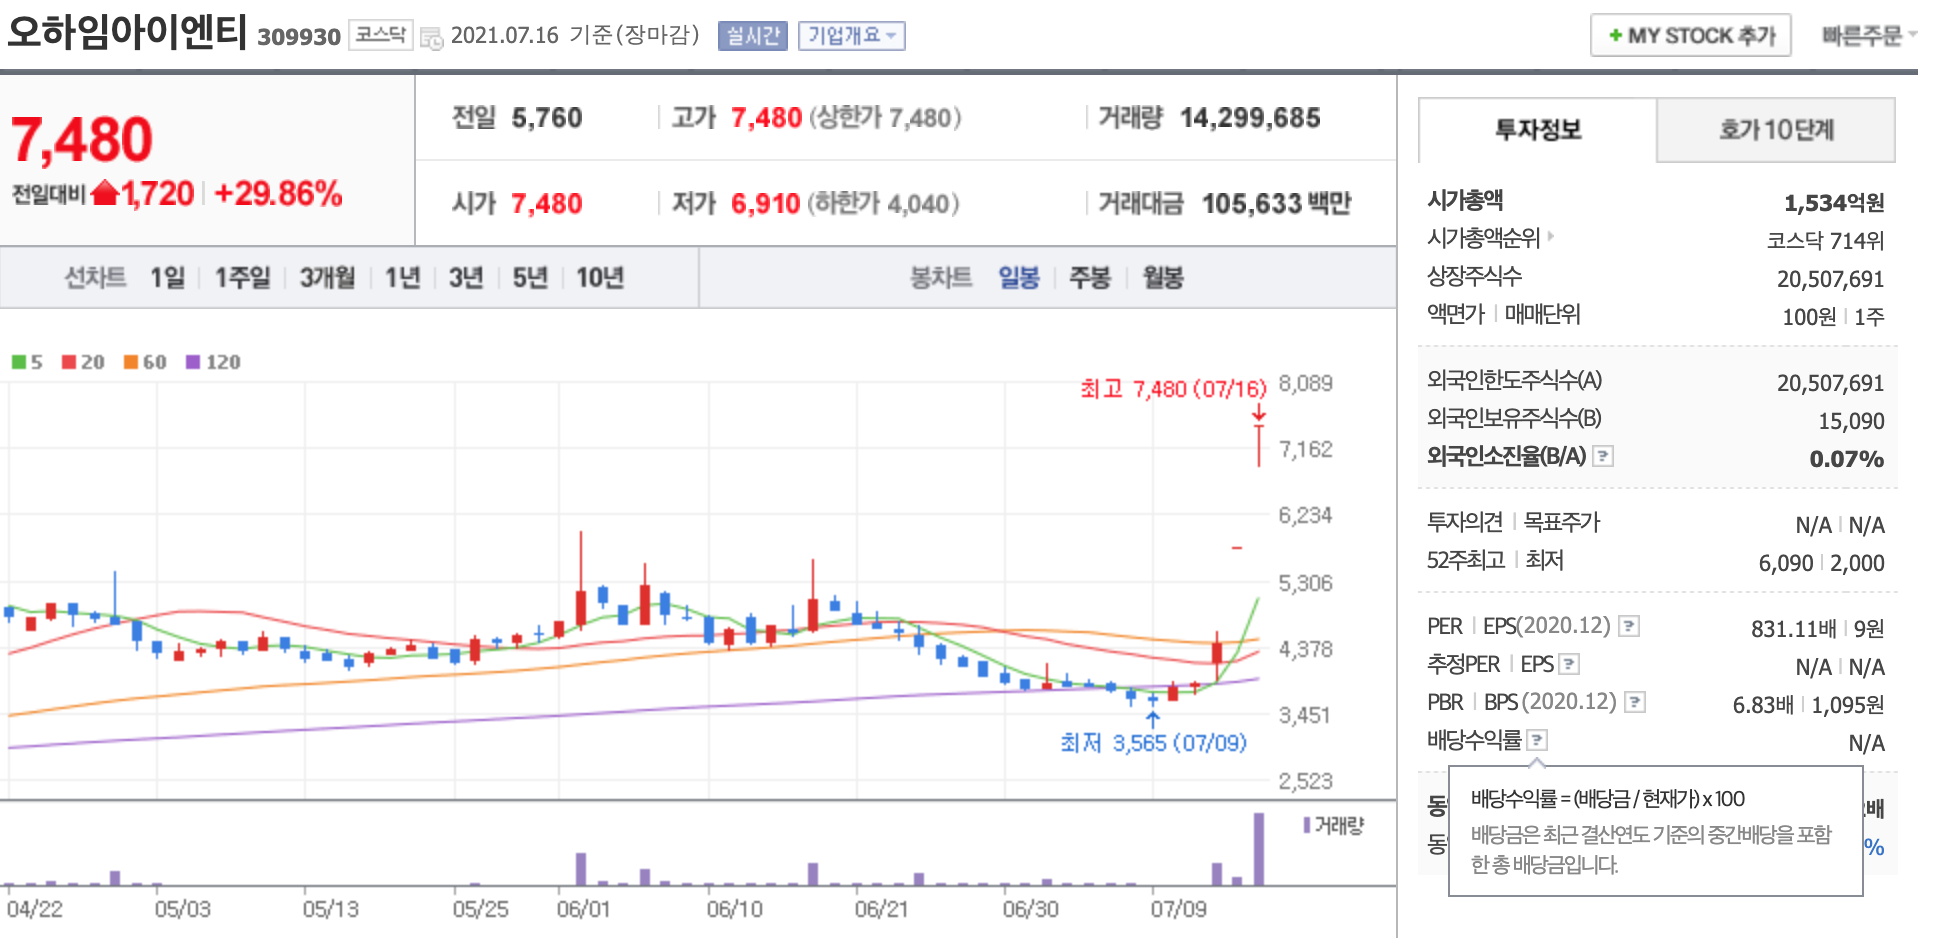Select the 주봉 candle chart
The width and height of the screenshot is (1938, 938).
point(1090,278)
